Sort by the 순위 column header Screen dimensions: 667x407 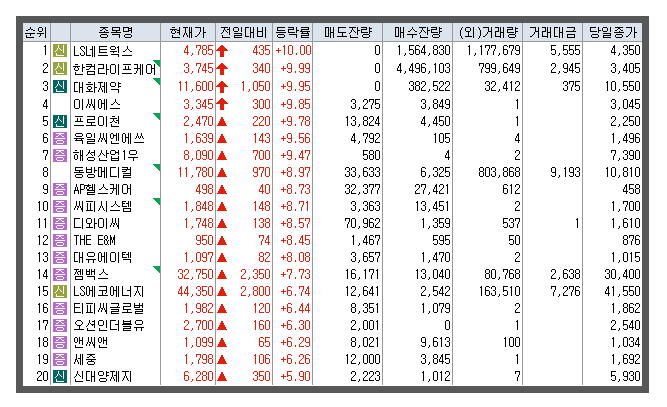point(36,32)
